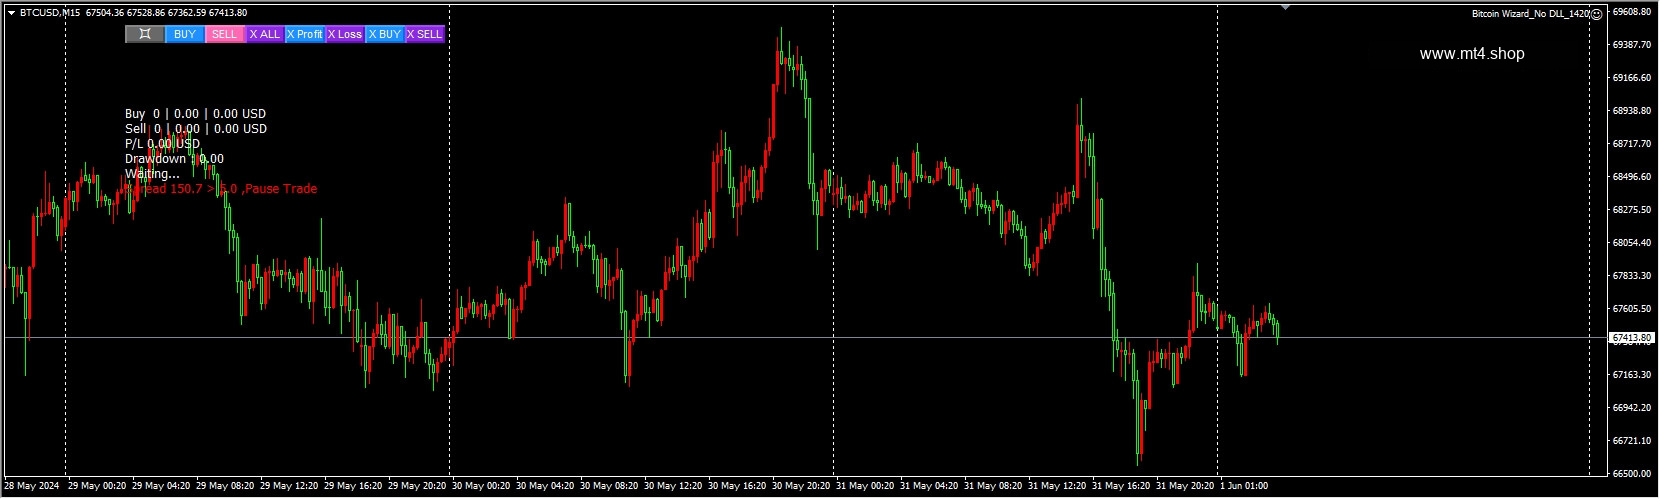Click the X ALL close-all button
Screen dimensions: 1660x499
(265, 34)
